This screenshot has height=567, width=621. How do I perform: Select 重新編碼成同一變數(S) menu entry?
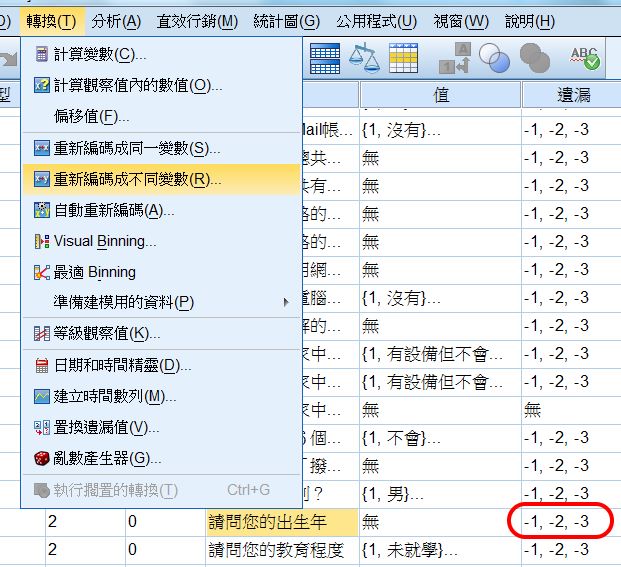click(160, 148)
